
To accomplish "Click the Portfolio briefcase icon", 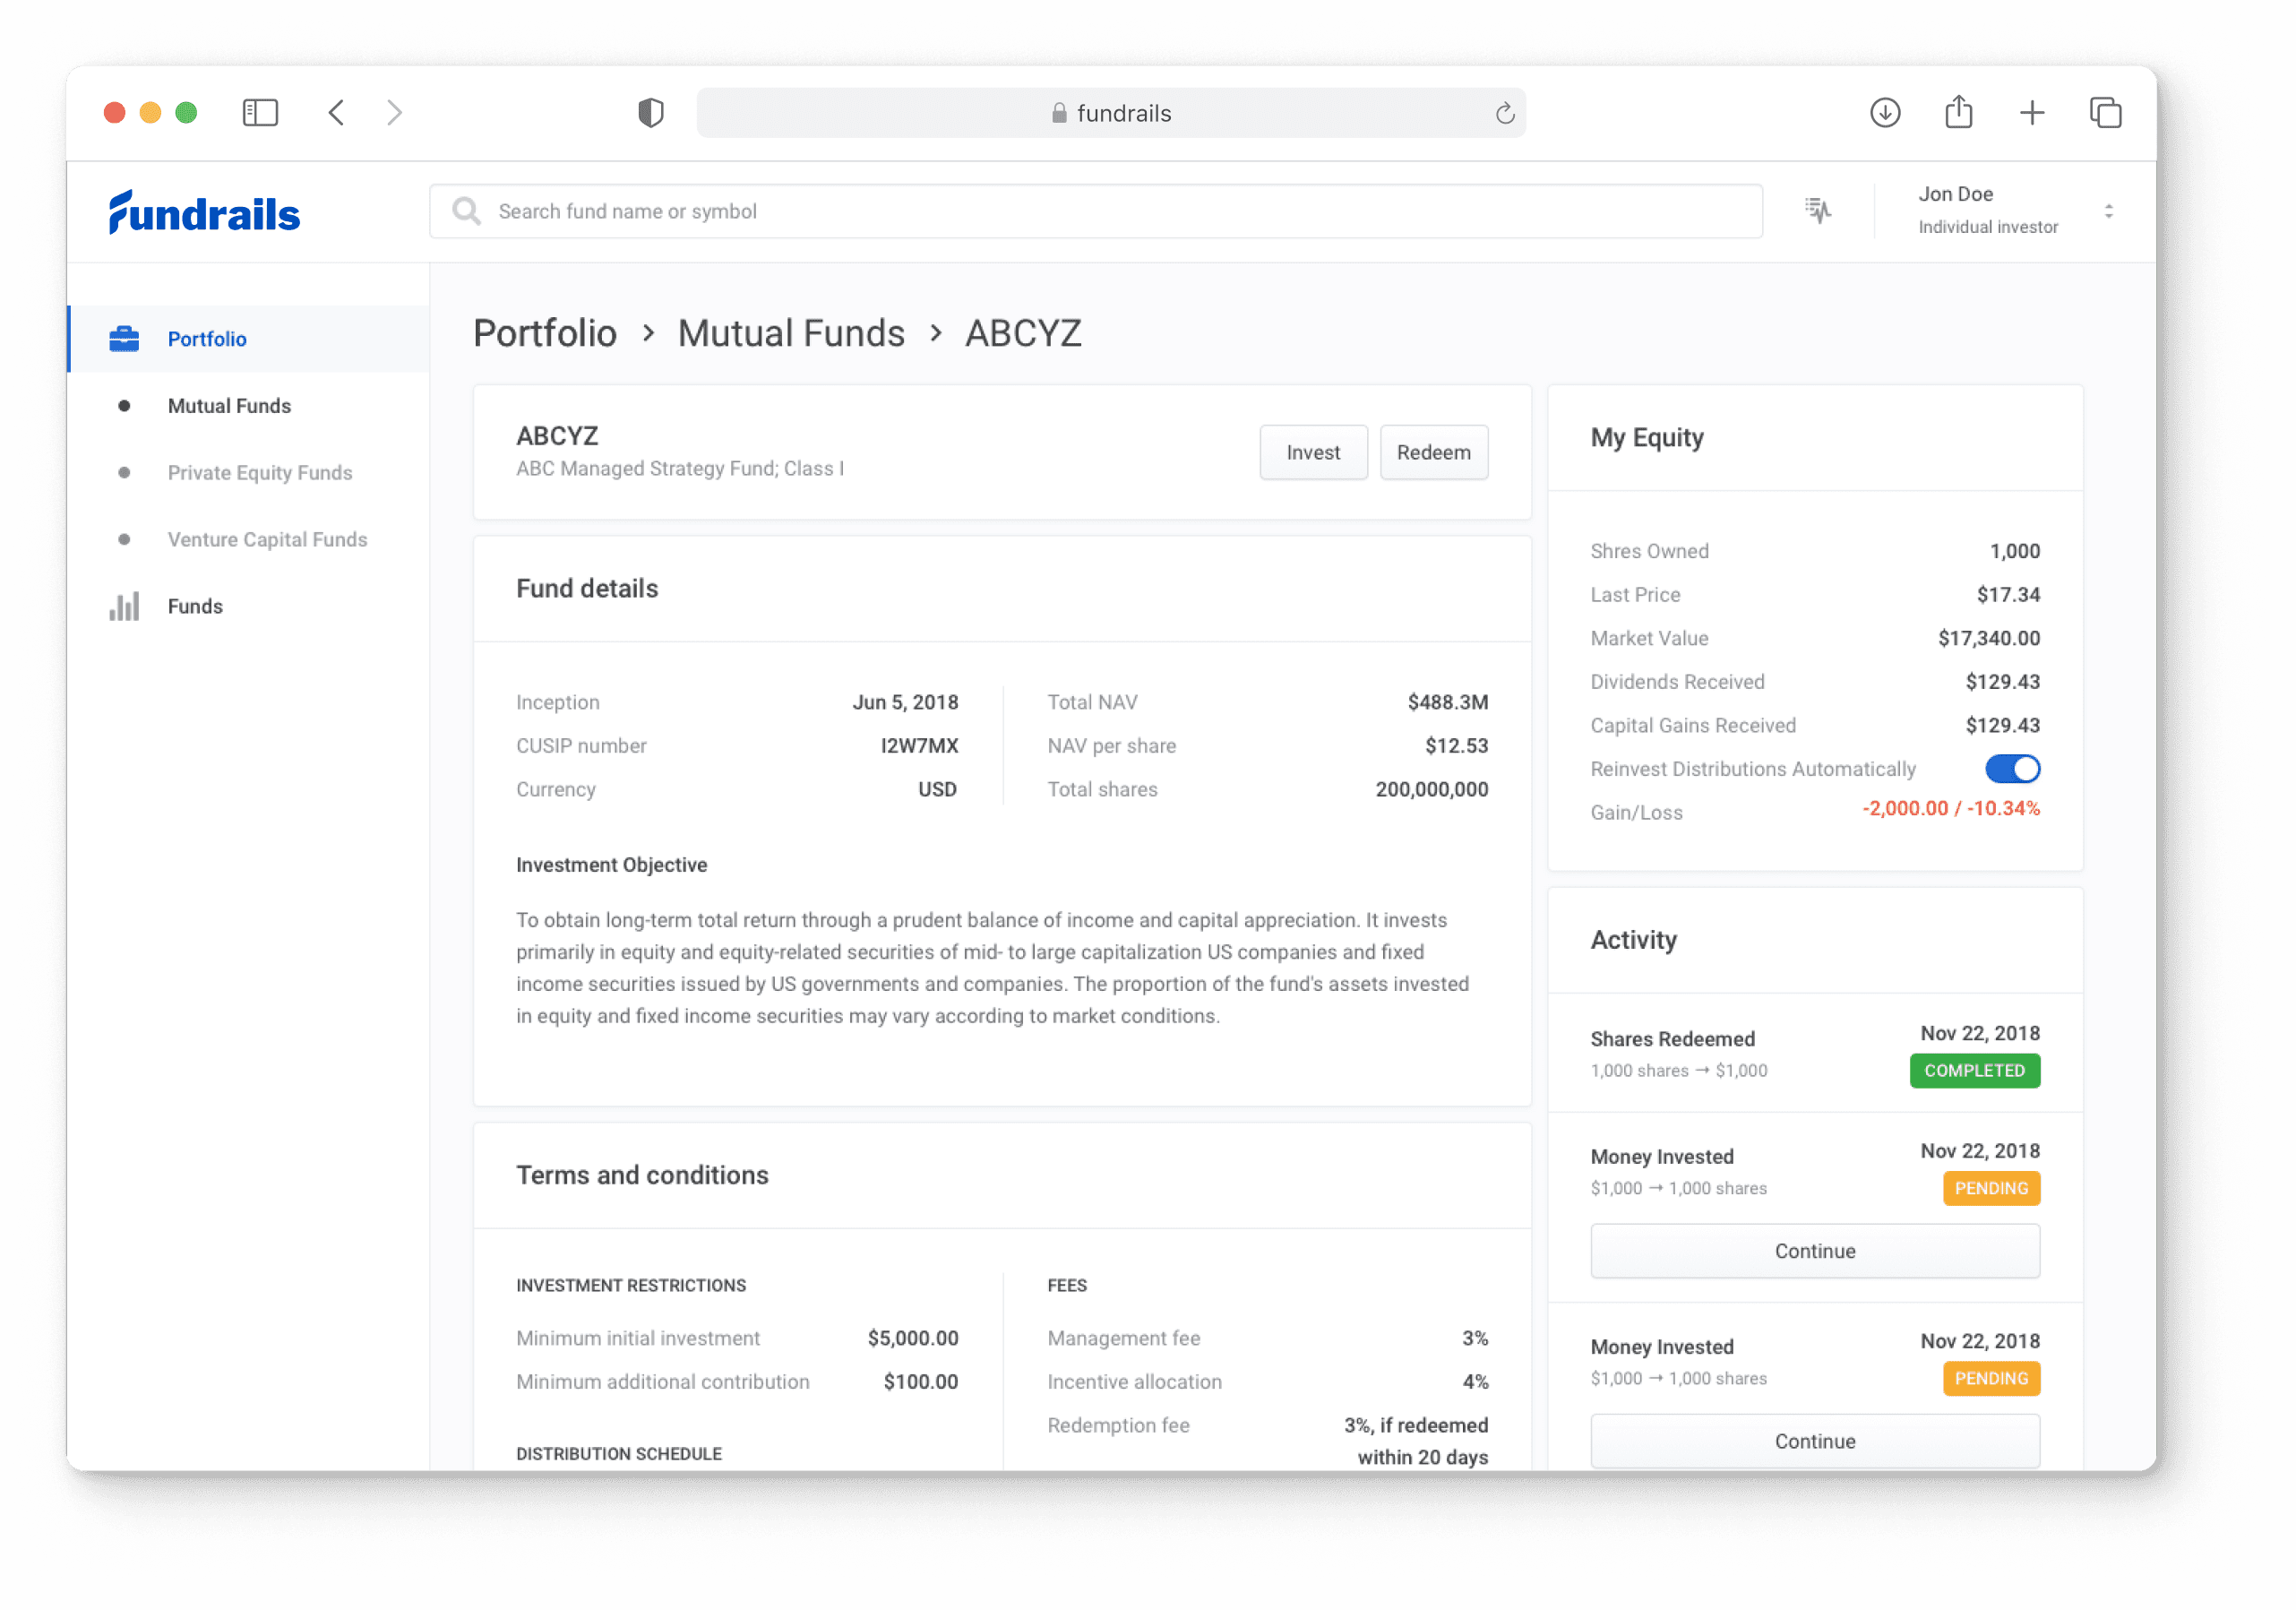I will 124,339.
